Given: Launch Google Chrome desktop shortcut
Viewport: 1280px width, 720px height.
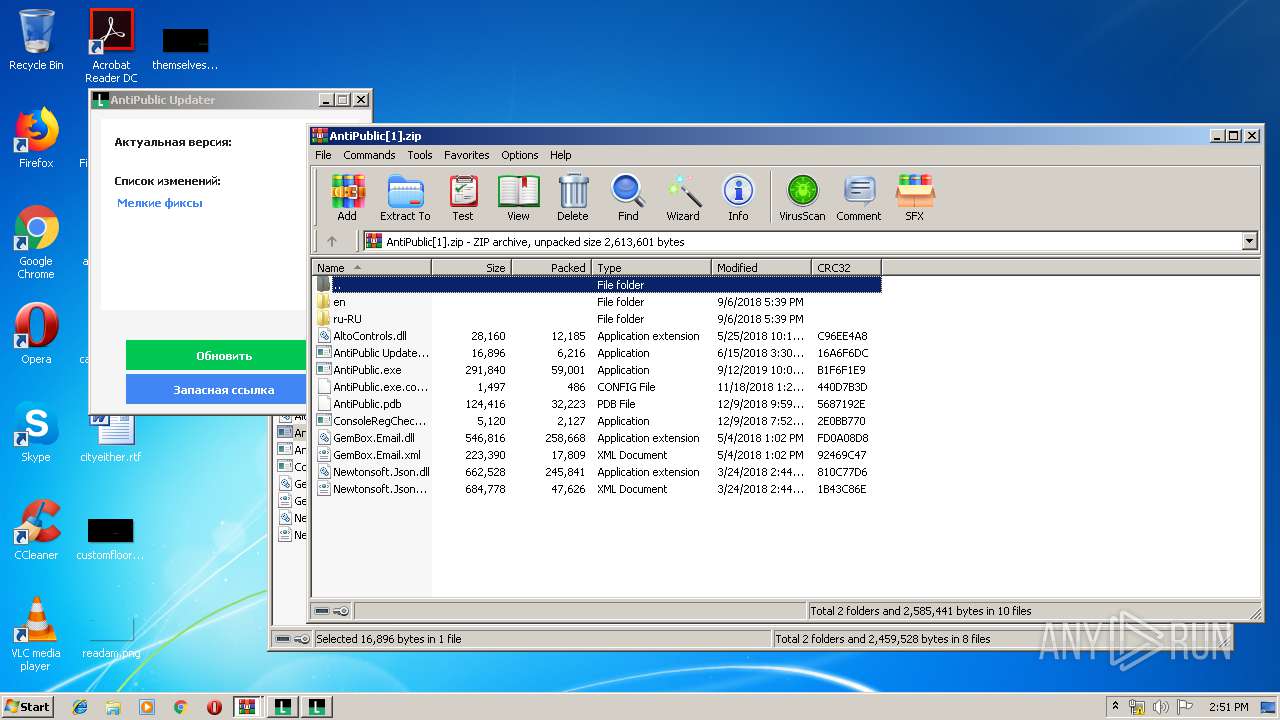Looking at the screenshot, I should 36,243.
